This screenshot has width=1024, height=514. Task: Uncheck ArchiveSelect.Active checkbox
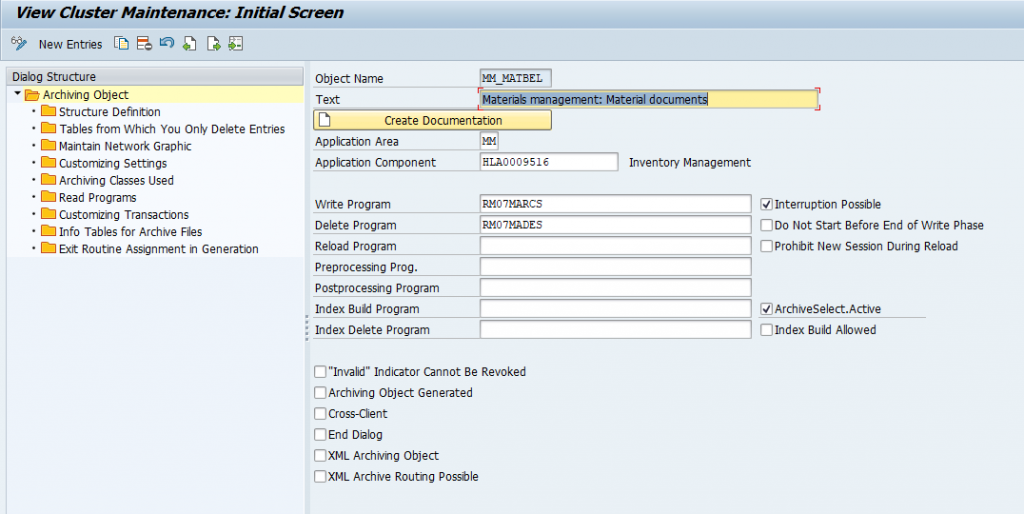767,309
